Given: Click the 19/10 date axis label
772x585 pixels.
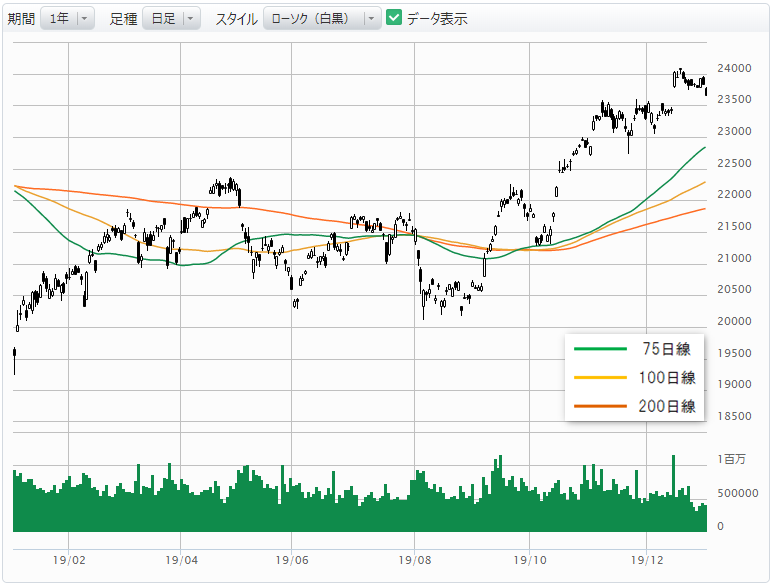Looking at the screenshot, I should 530,560.
